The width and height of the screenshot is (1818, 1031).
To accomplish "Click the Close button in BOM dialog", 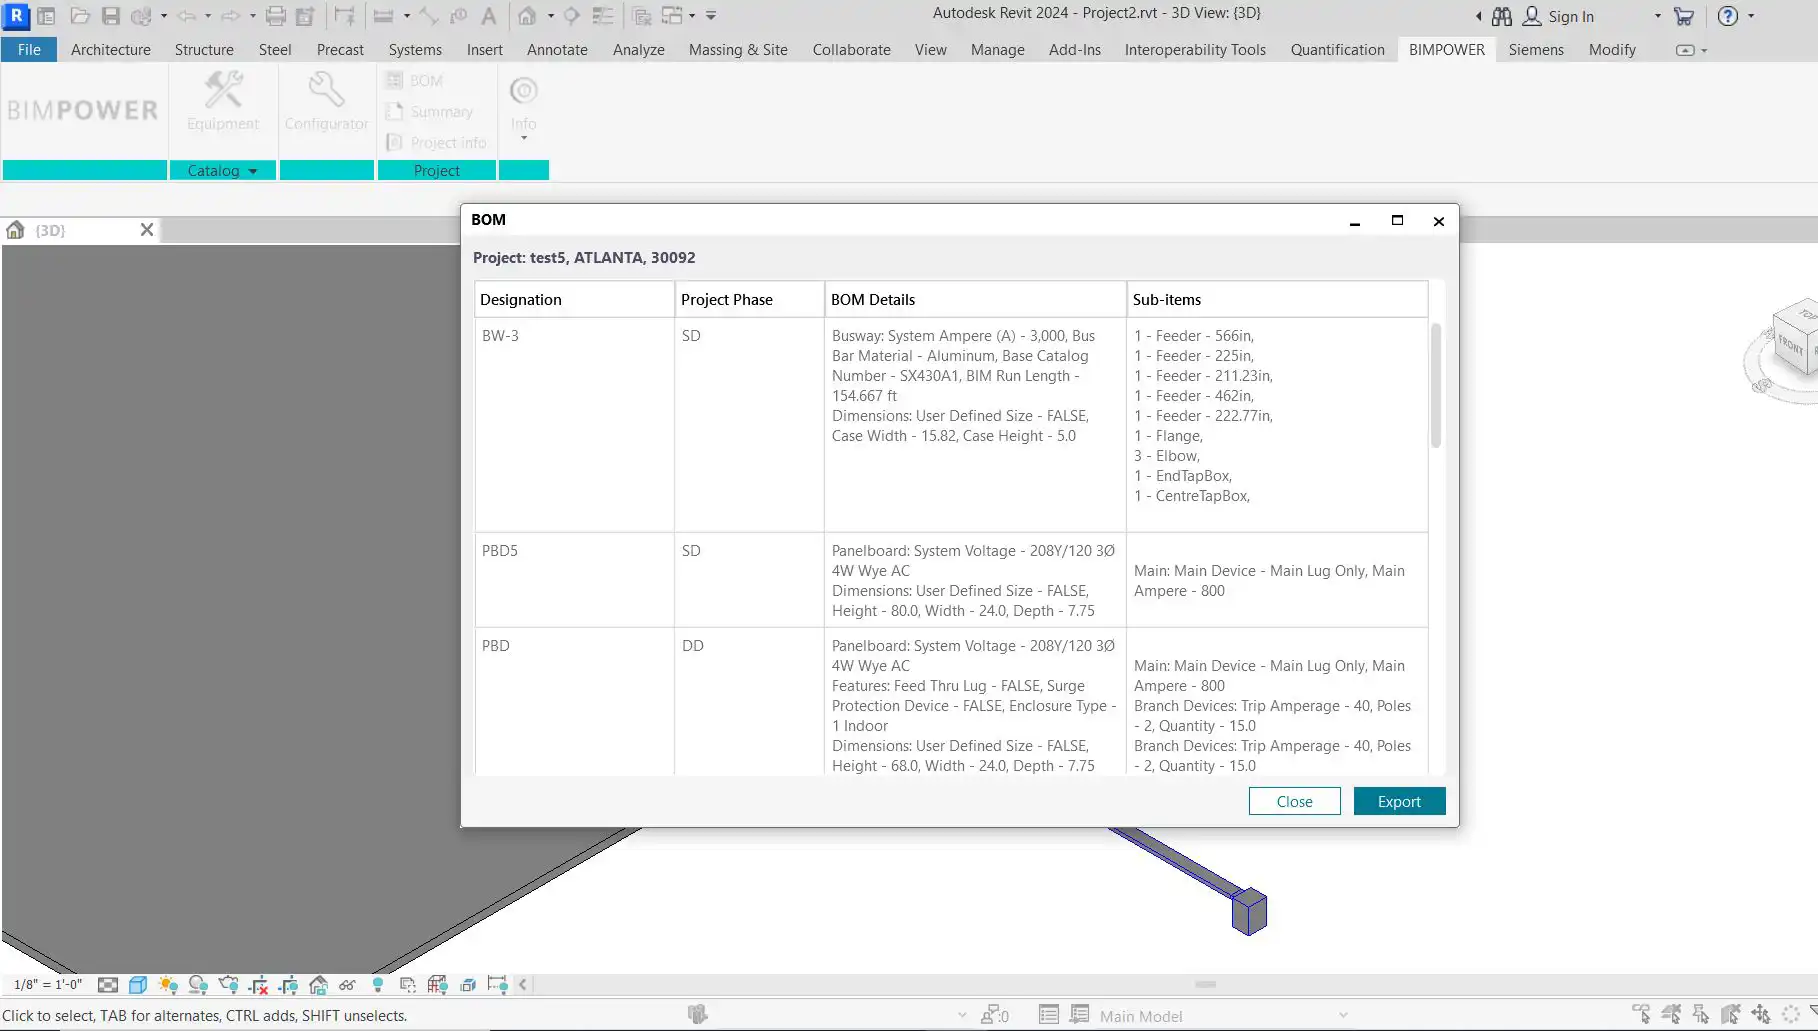I will coord(1294,801).
